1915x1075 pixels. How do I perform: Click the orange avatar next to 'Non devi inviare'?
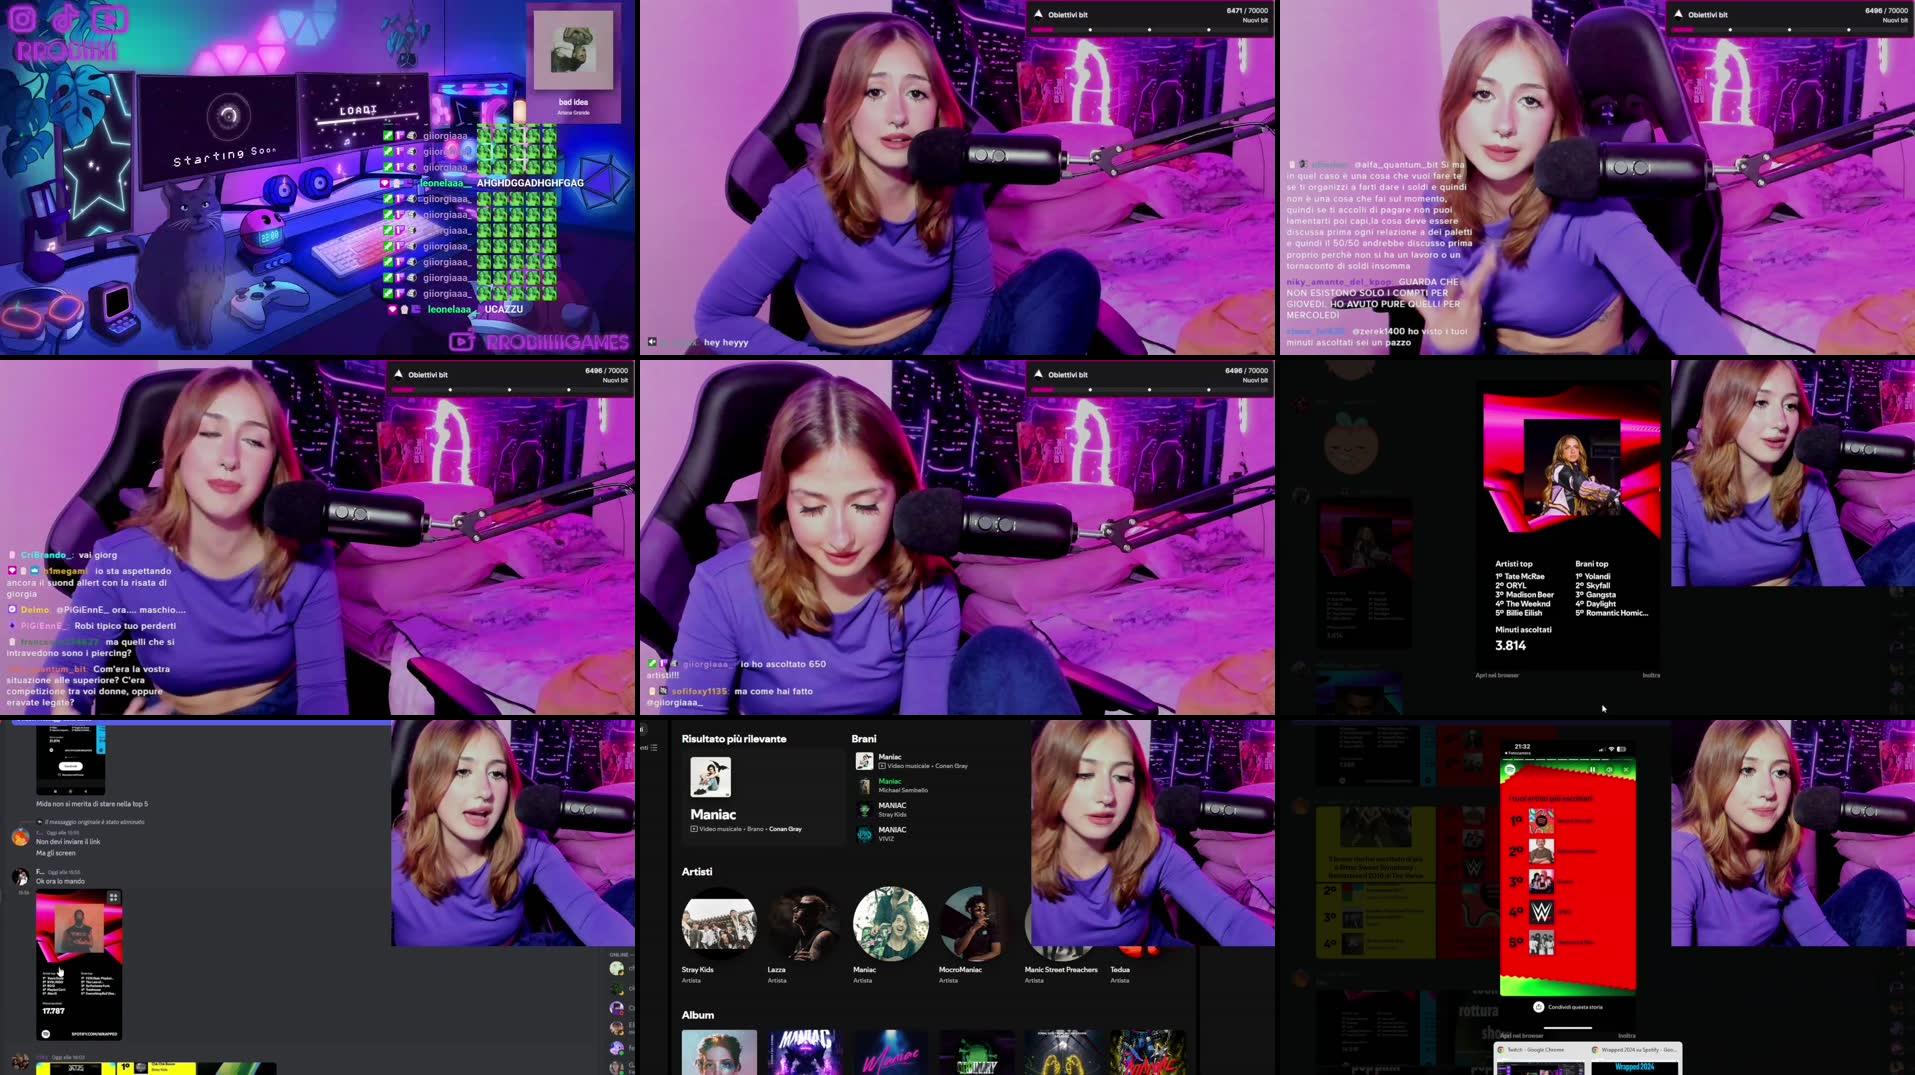[x=20, y=837]
